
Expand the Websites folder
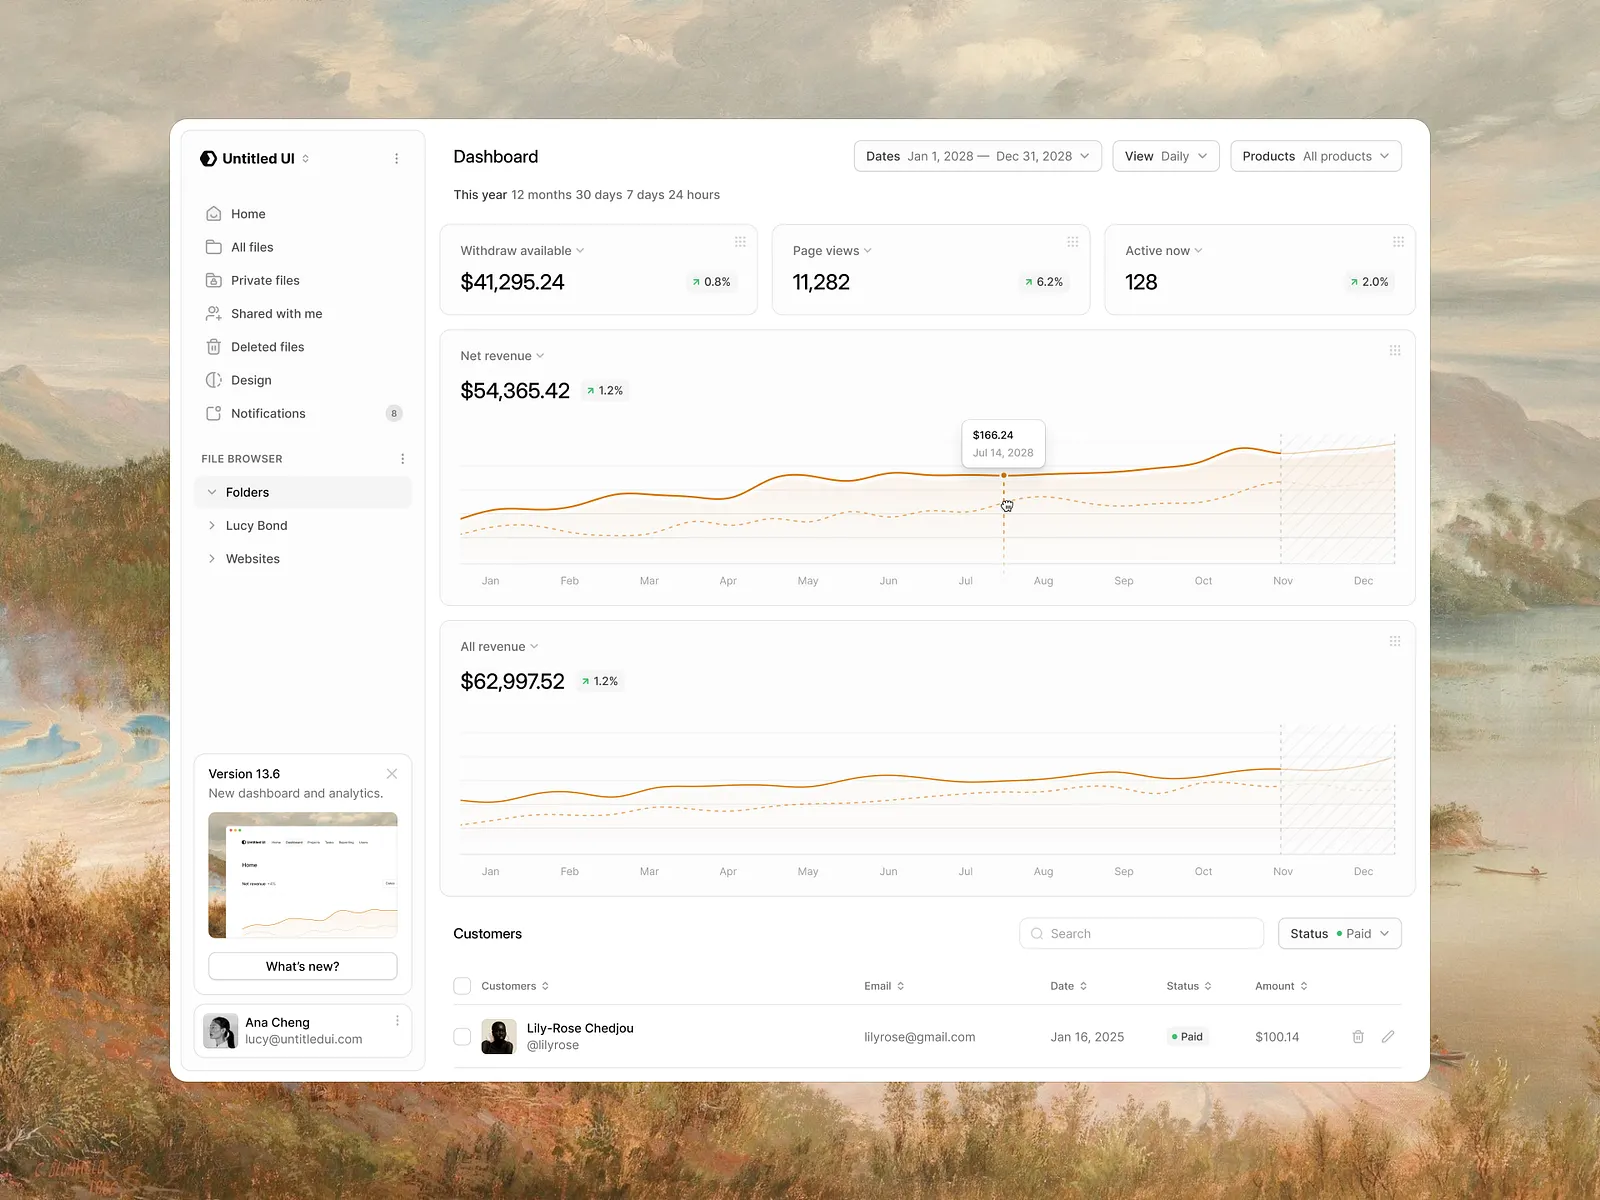pos(212,559)
